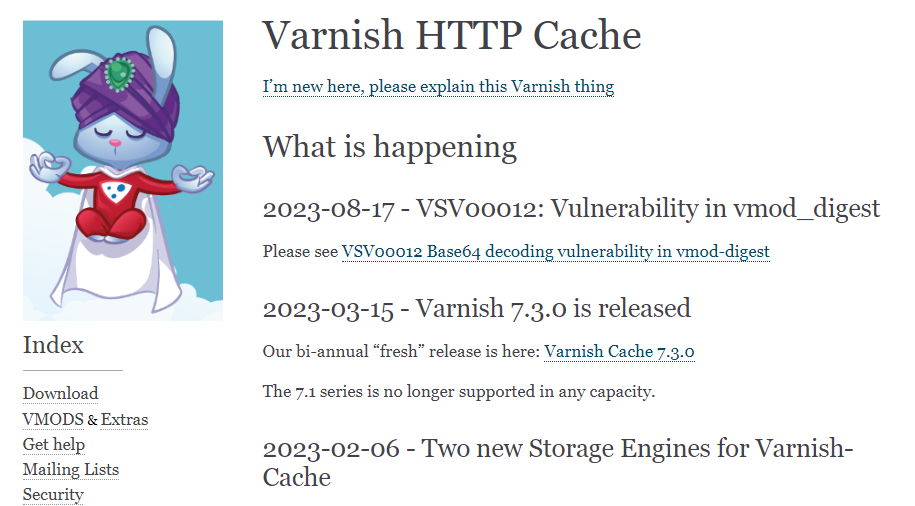The image size is (915, 506).
Task: Navigate to the Security page
Action: click(x=53, y=494)
